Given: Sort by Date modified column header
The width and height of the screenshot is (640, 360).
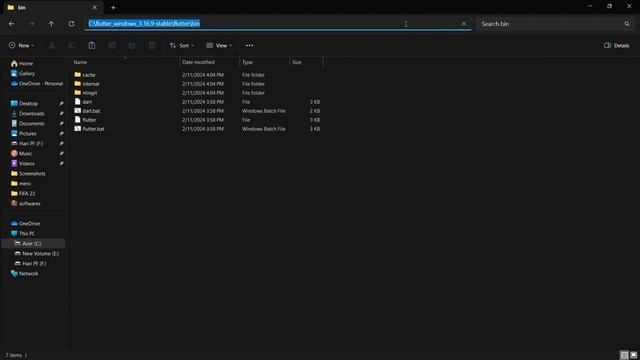Looking at the screenshot, I should tap(209, 62).
